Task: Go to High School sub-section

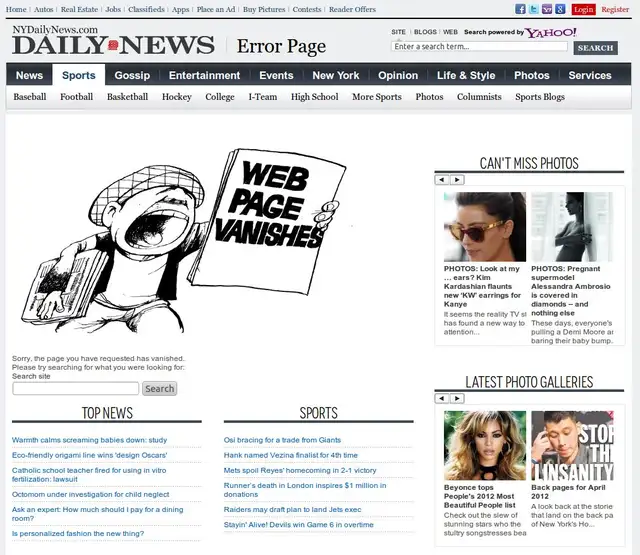Action: tap(315, 97)
